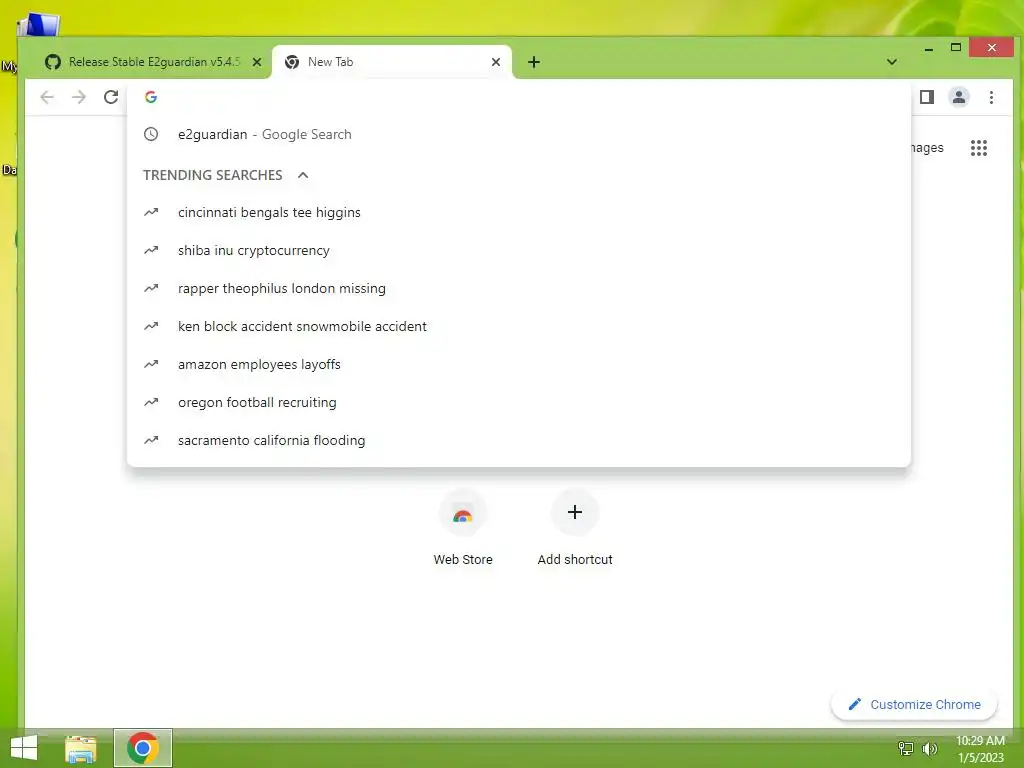
Task: Choose rapper theophilus london missing suggestion
Action: tap(519, 288)
